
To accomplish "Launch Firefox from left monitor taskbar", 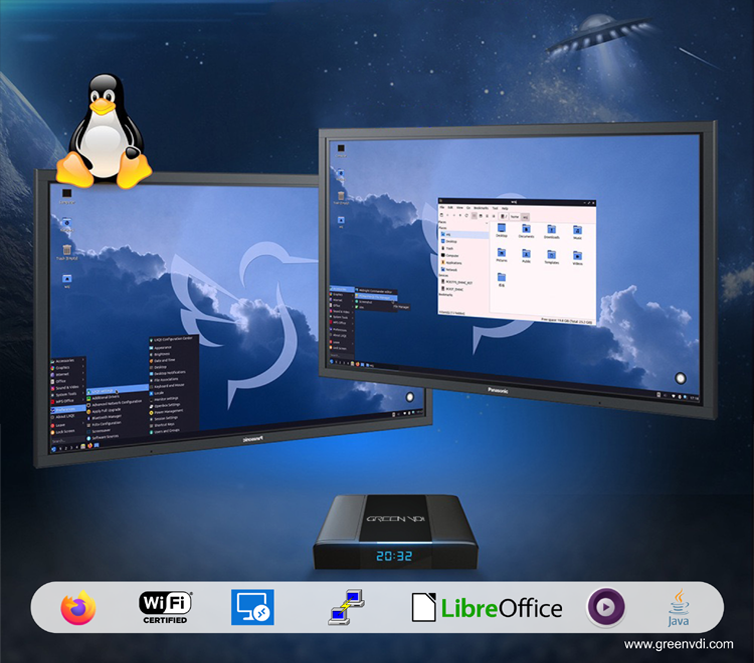I will click(90, 446).
